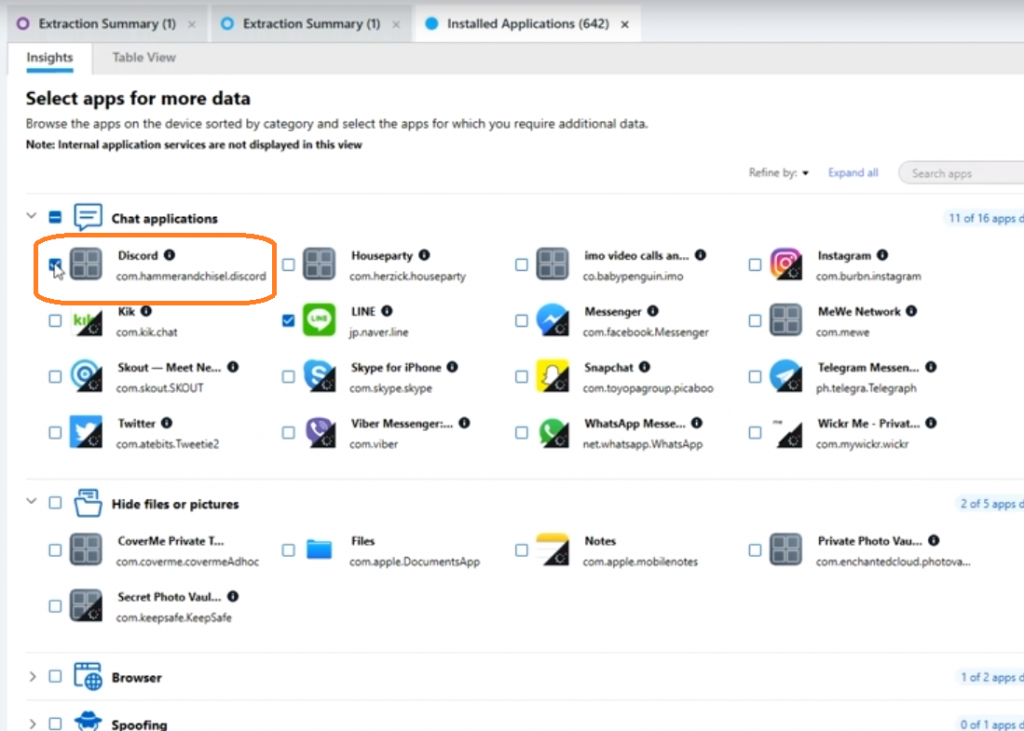Screen dimensions: 1024x731
Task: Click the Skout app icon
Action: click(86, 376)
